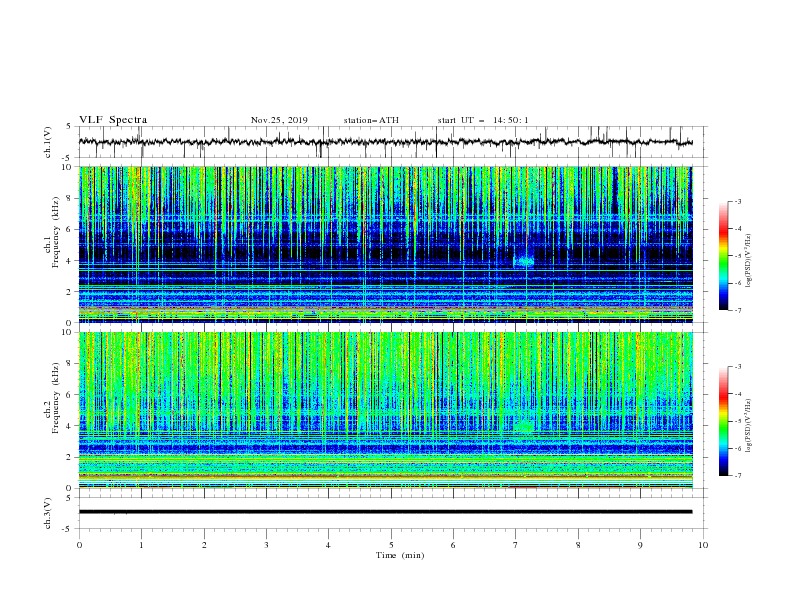Click the "ch.3(V)" axis label

48,513
